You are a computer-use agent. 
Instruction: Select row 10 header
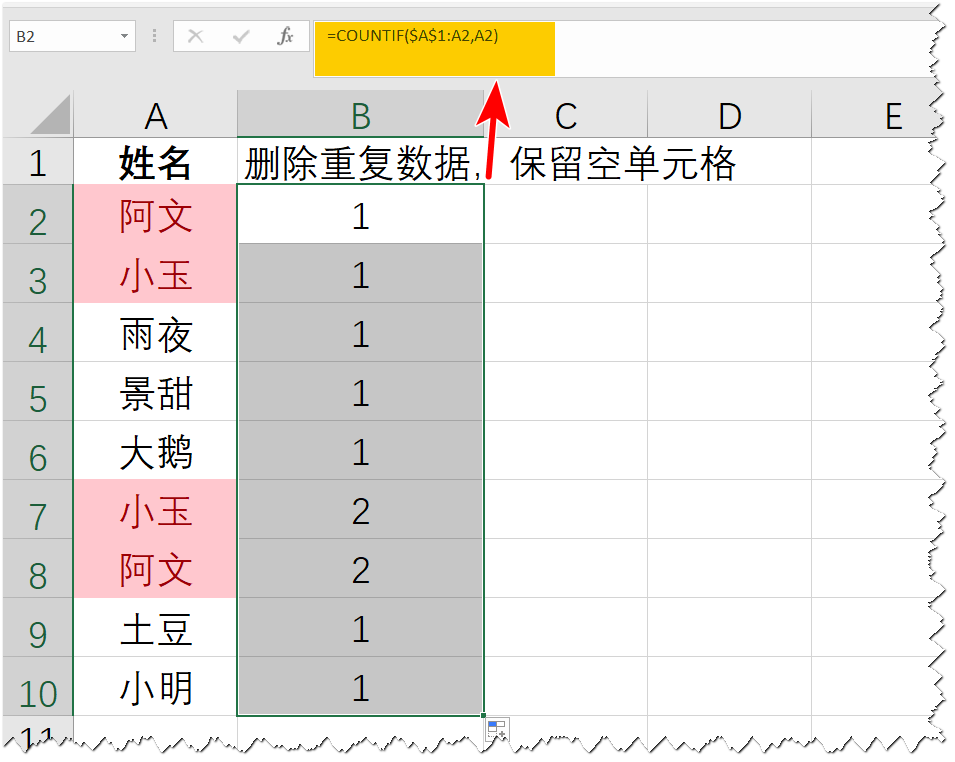pos(38,686)
